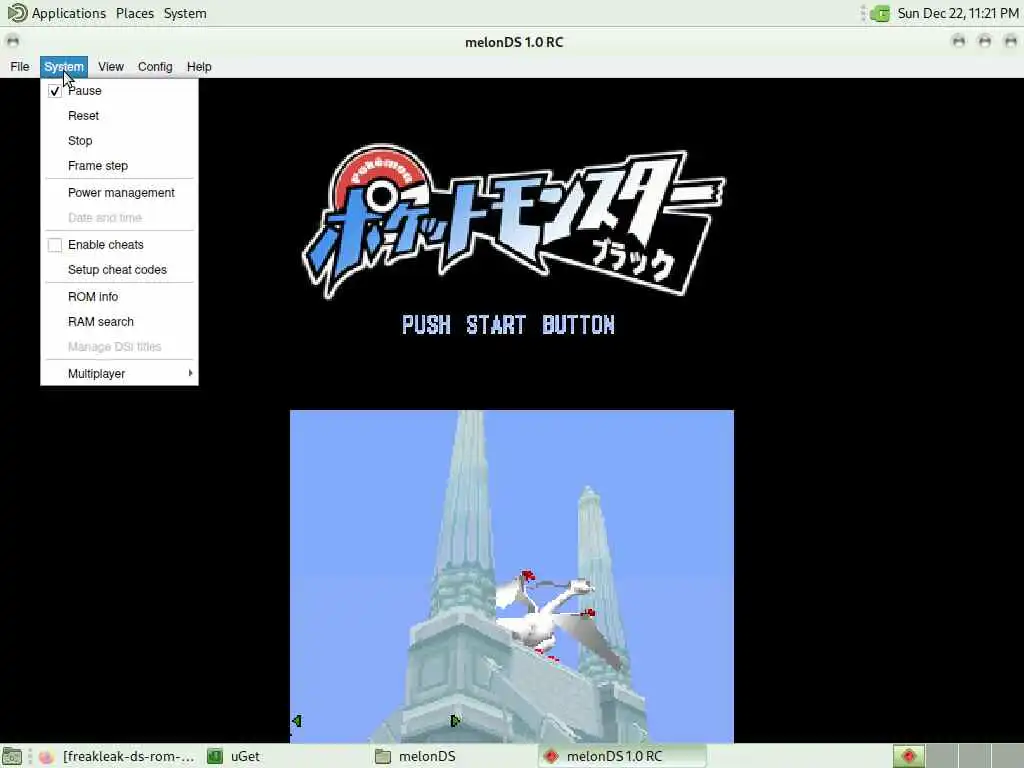Viewport: 1024px width, 768px height.
Task: Click the folder icon beside melonDS taskbar entry
Action: tap(383, 756)
